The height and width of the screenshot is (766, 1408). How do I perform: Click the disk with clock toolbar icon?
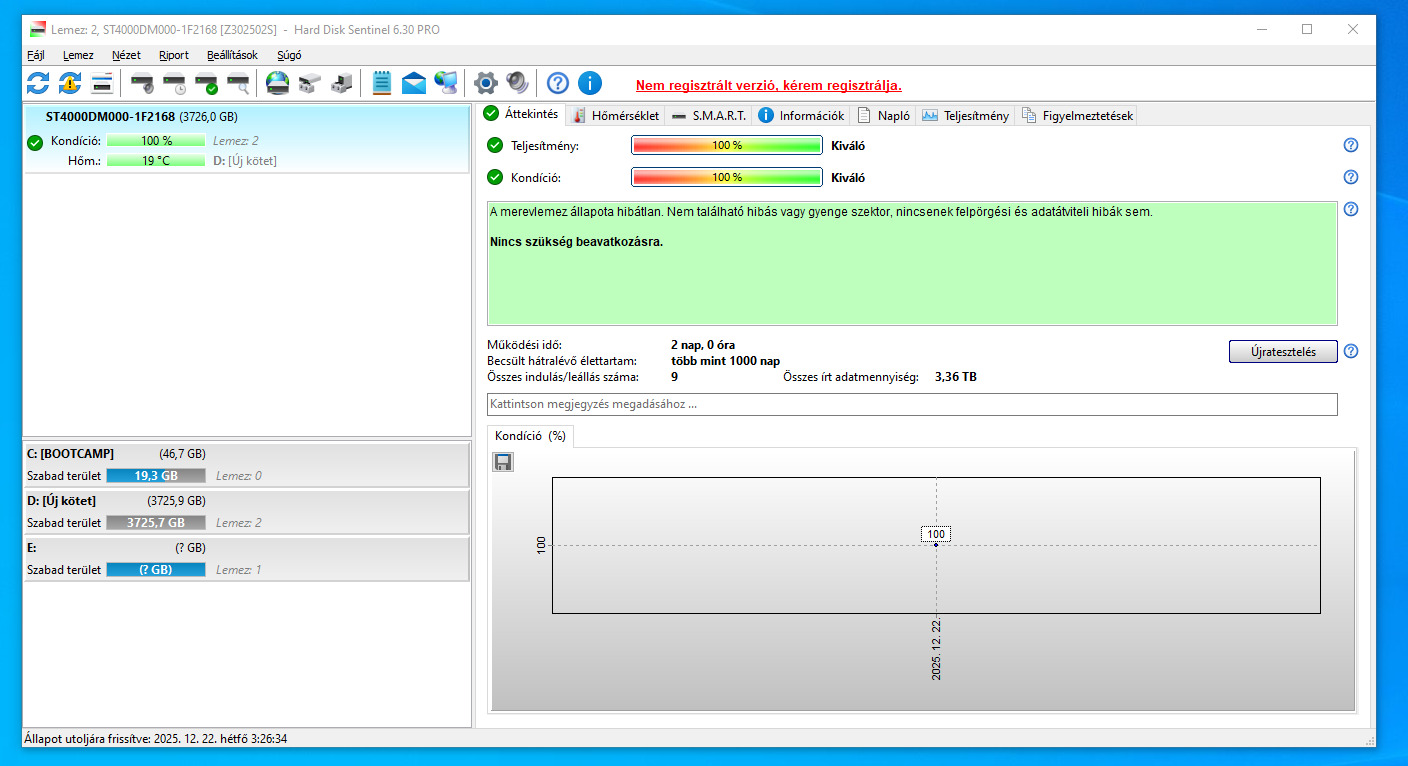point(174,83)
